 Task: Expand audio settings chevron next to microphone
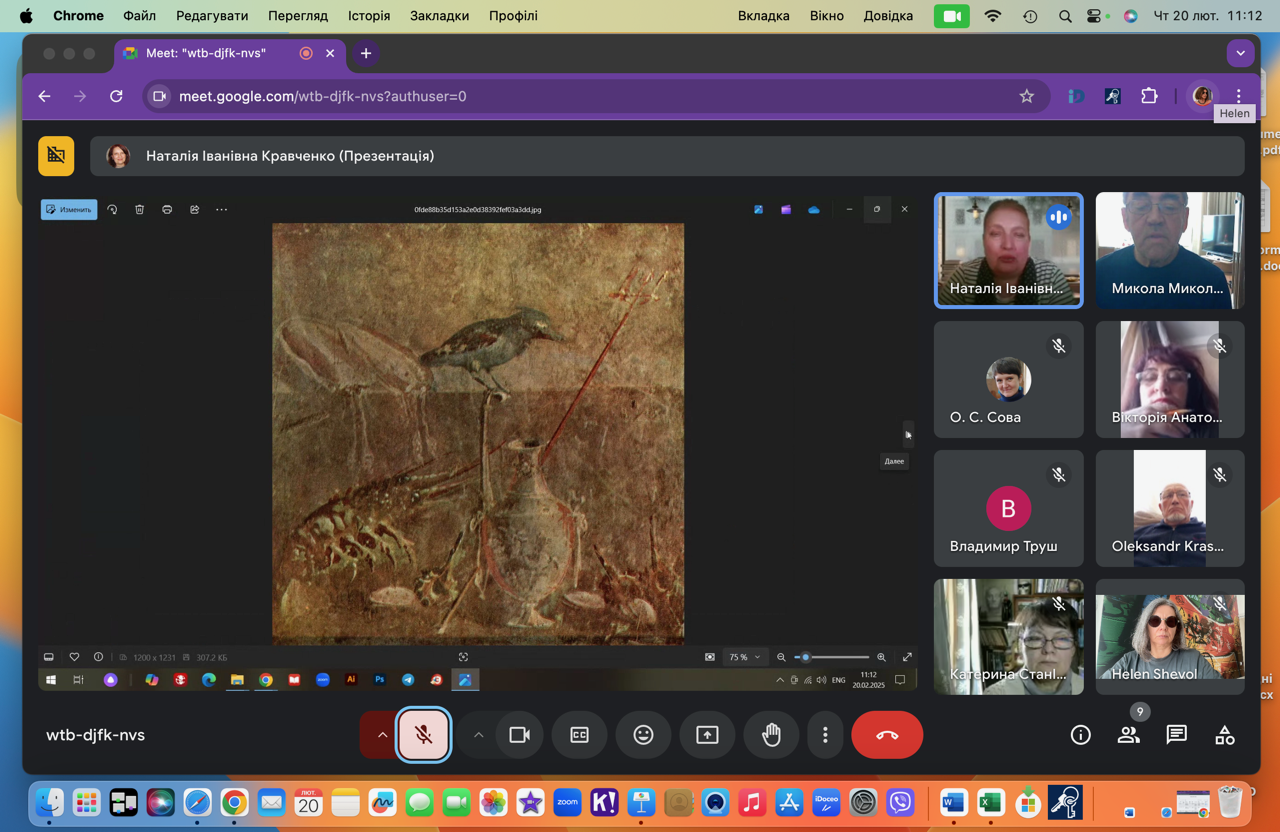382,735
